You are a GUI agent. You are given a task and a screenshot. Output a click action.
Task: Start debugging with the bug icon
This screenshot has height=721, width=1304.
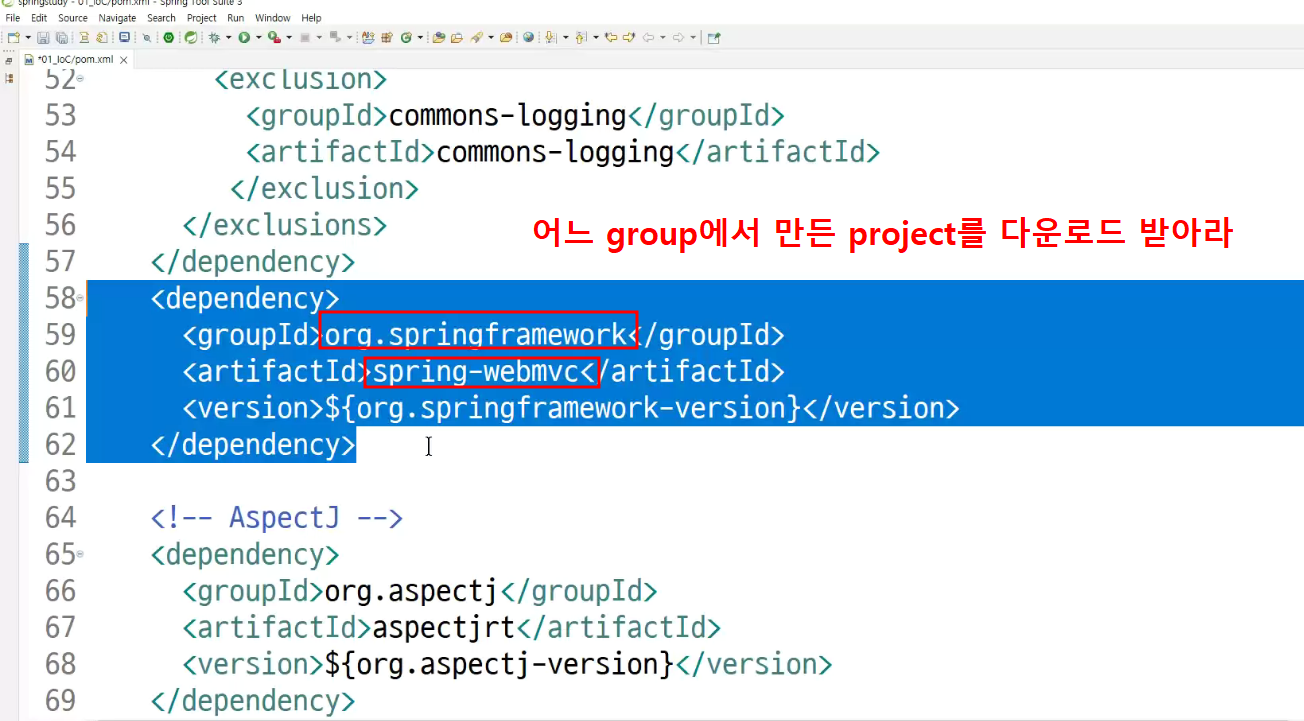214,38
